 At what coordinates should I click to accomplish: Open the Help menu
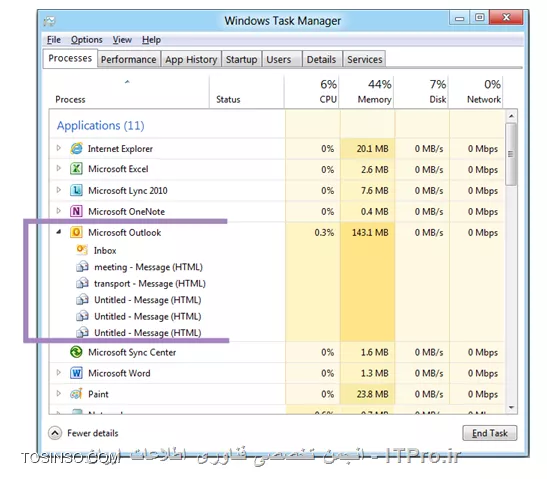pyautogui.click(x=151, y=40)
